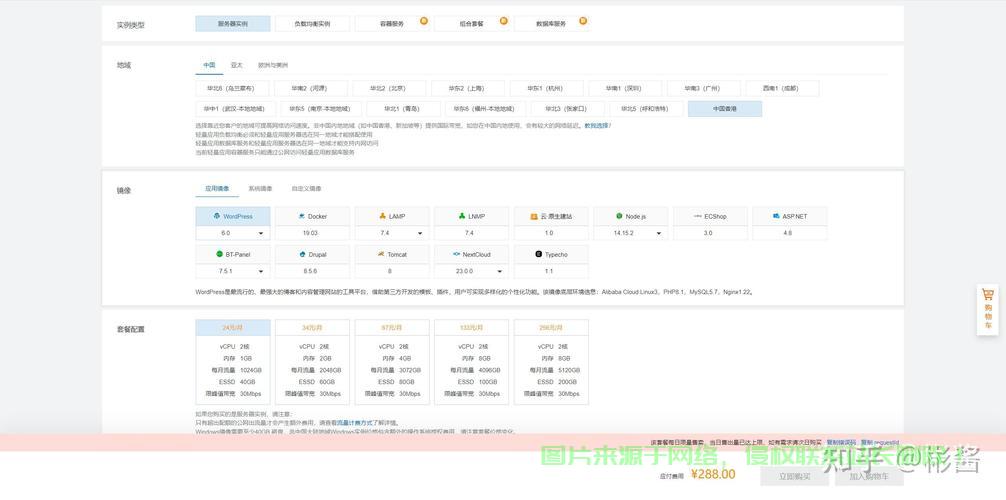Select the 负载均衡实例 instance type
The height and width of the screenshot is (500, 1006).
[x=312, y=24]
